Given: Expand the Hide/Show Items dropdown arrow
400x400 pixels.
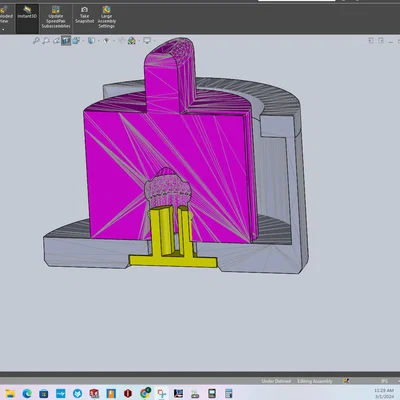Looking at the screenshot, I should pos(114,41).
